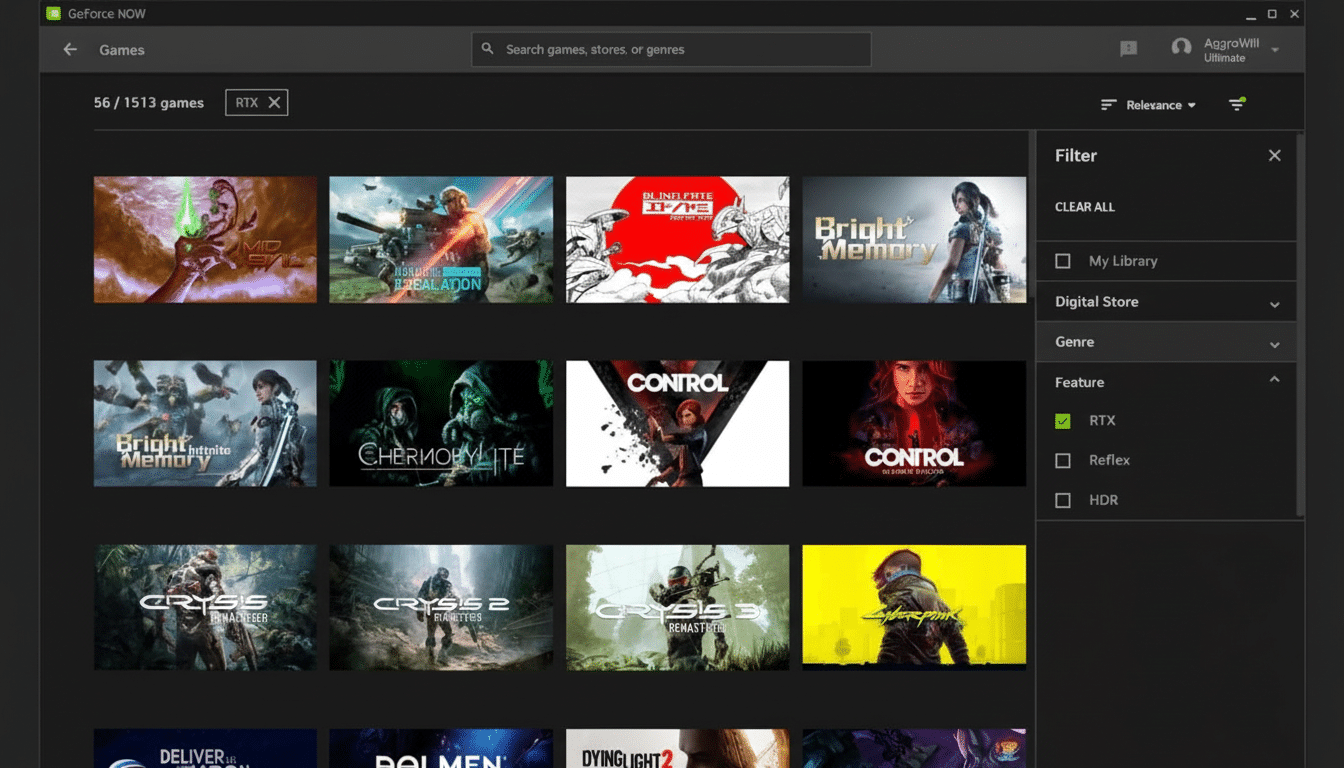Open the Cyberpunk 2077 game thumbnail
1344x768 pixels.
point(913,607)
